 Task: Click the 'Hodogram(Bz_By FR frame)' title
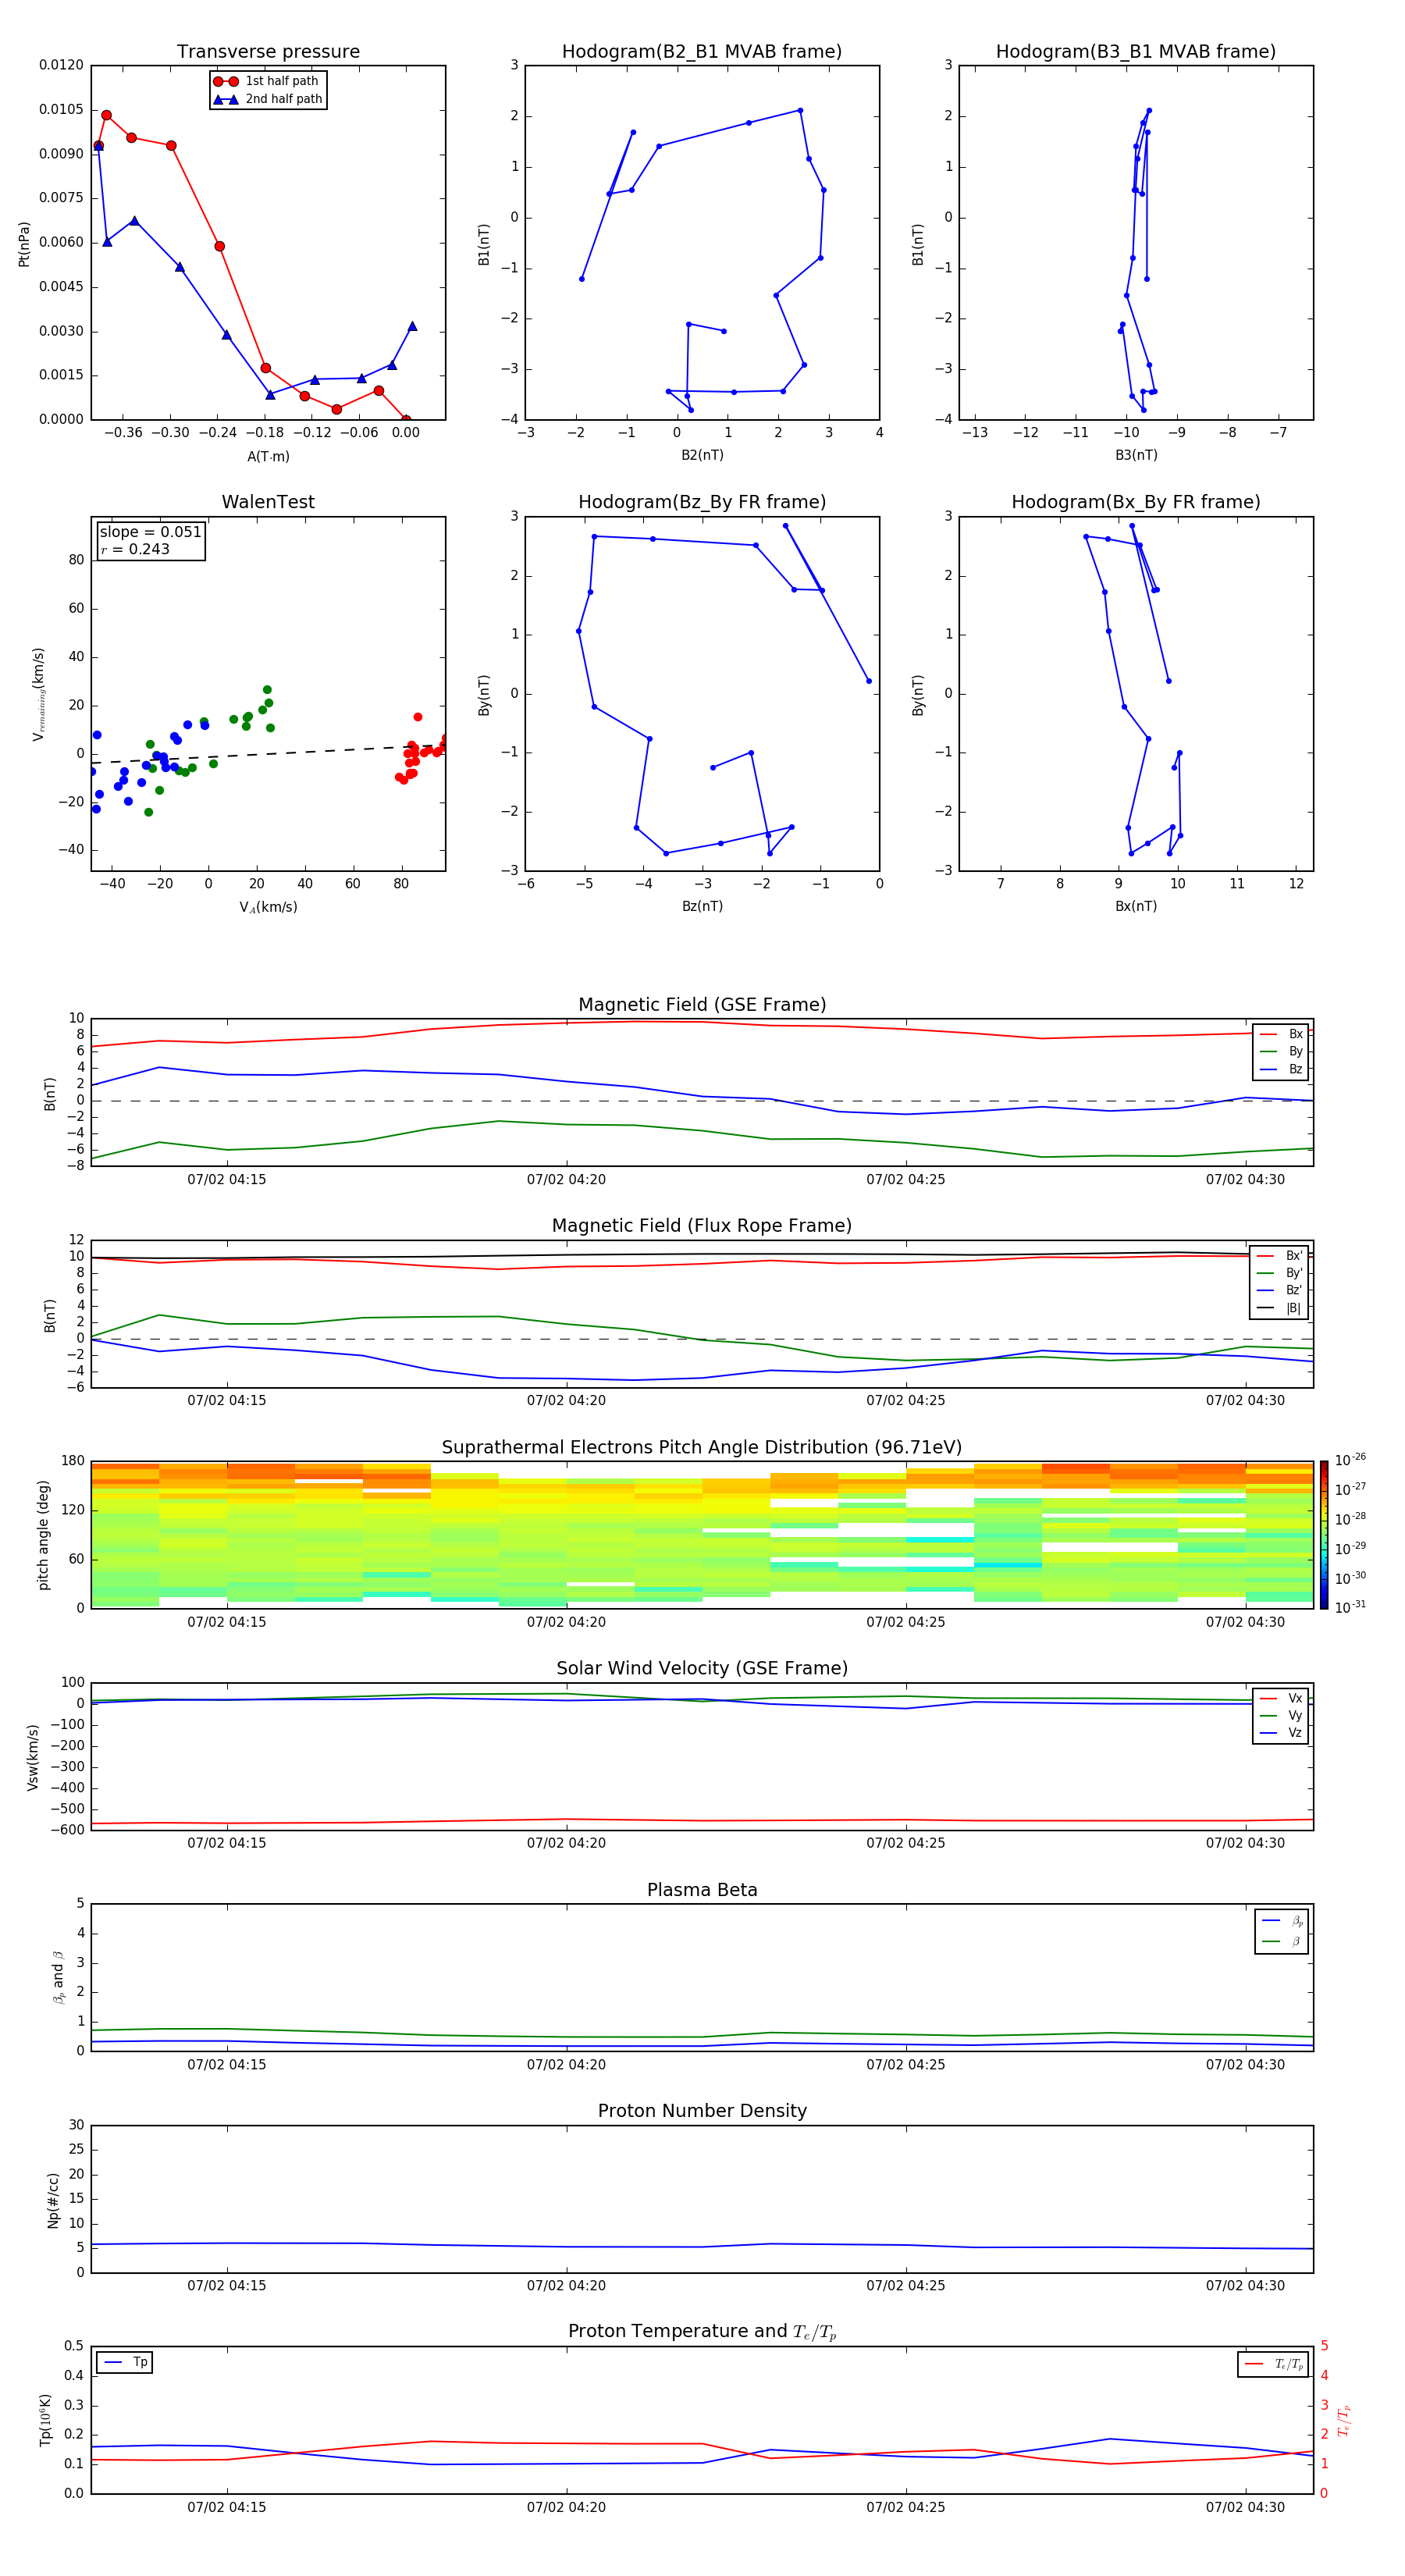pos(702,502)
